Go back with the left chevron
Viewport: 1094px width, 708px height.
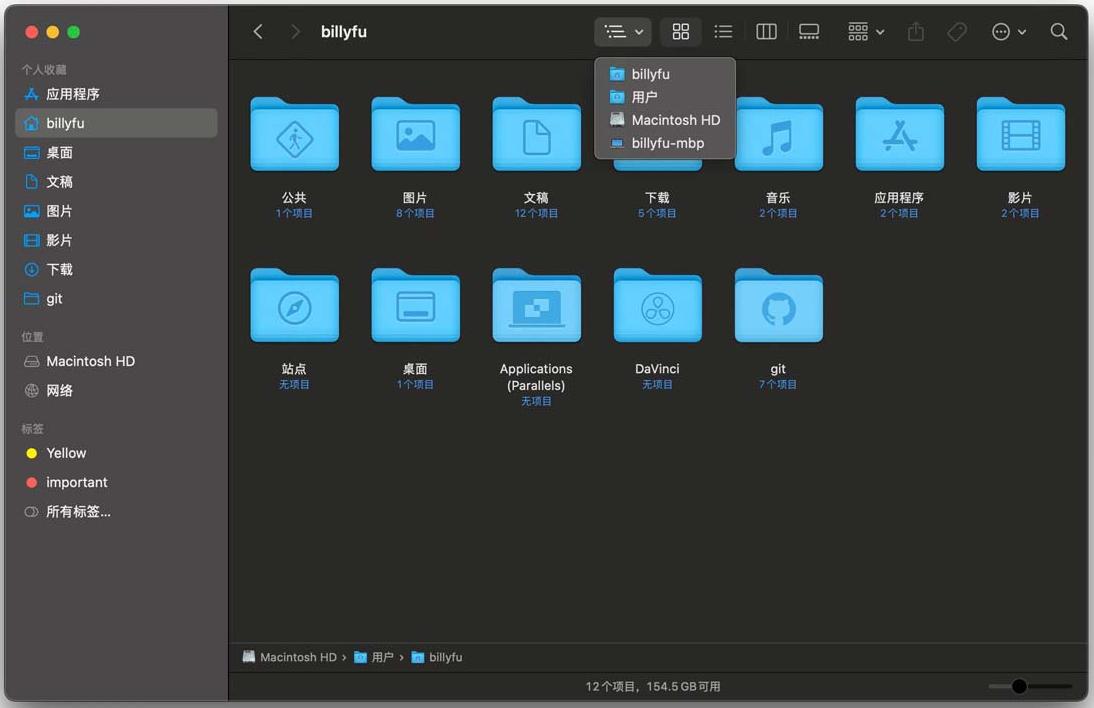(x=258, y=32)
